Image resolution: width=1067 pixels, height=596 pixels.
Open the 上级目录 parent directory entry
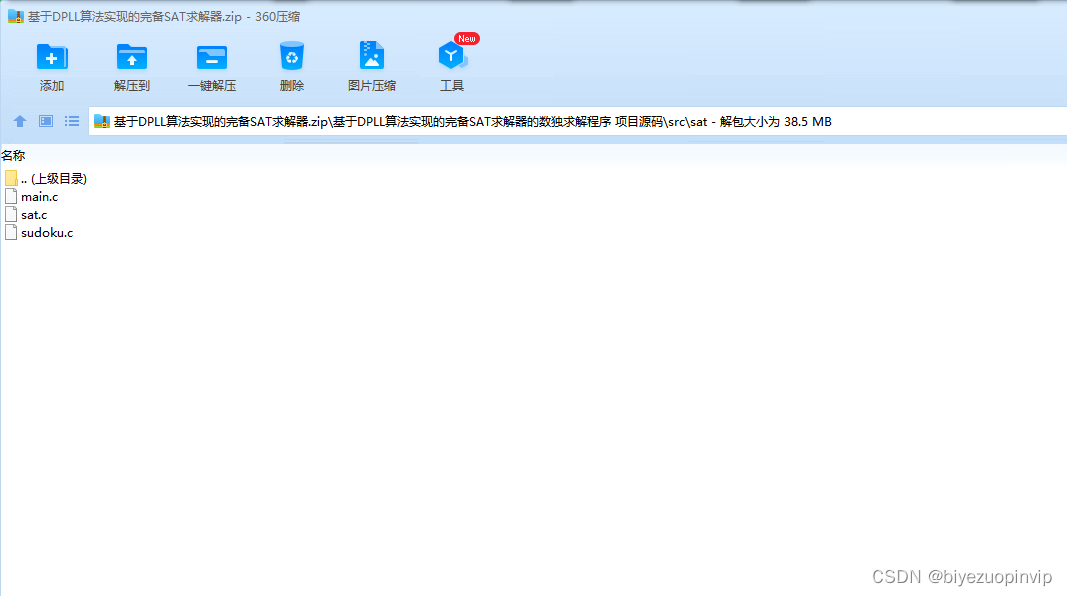click(57, 177)
